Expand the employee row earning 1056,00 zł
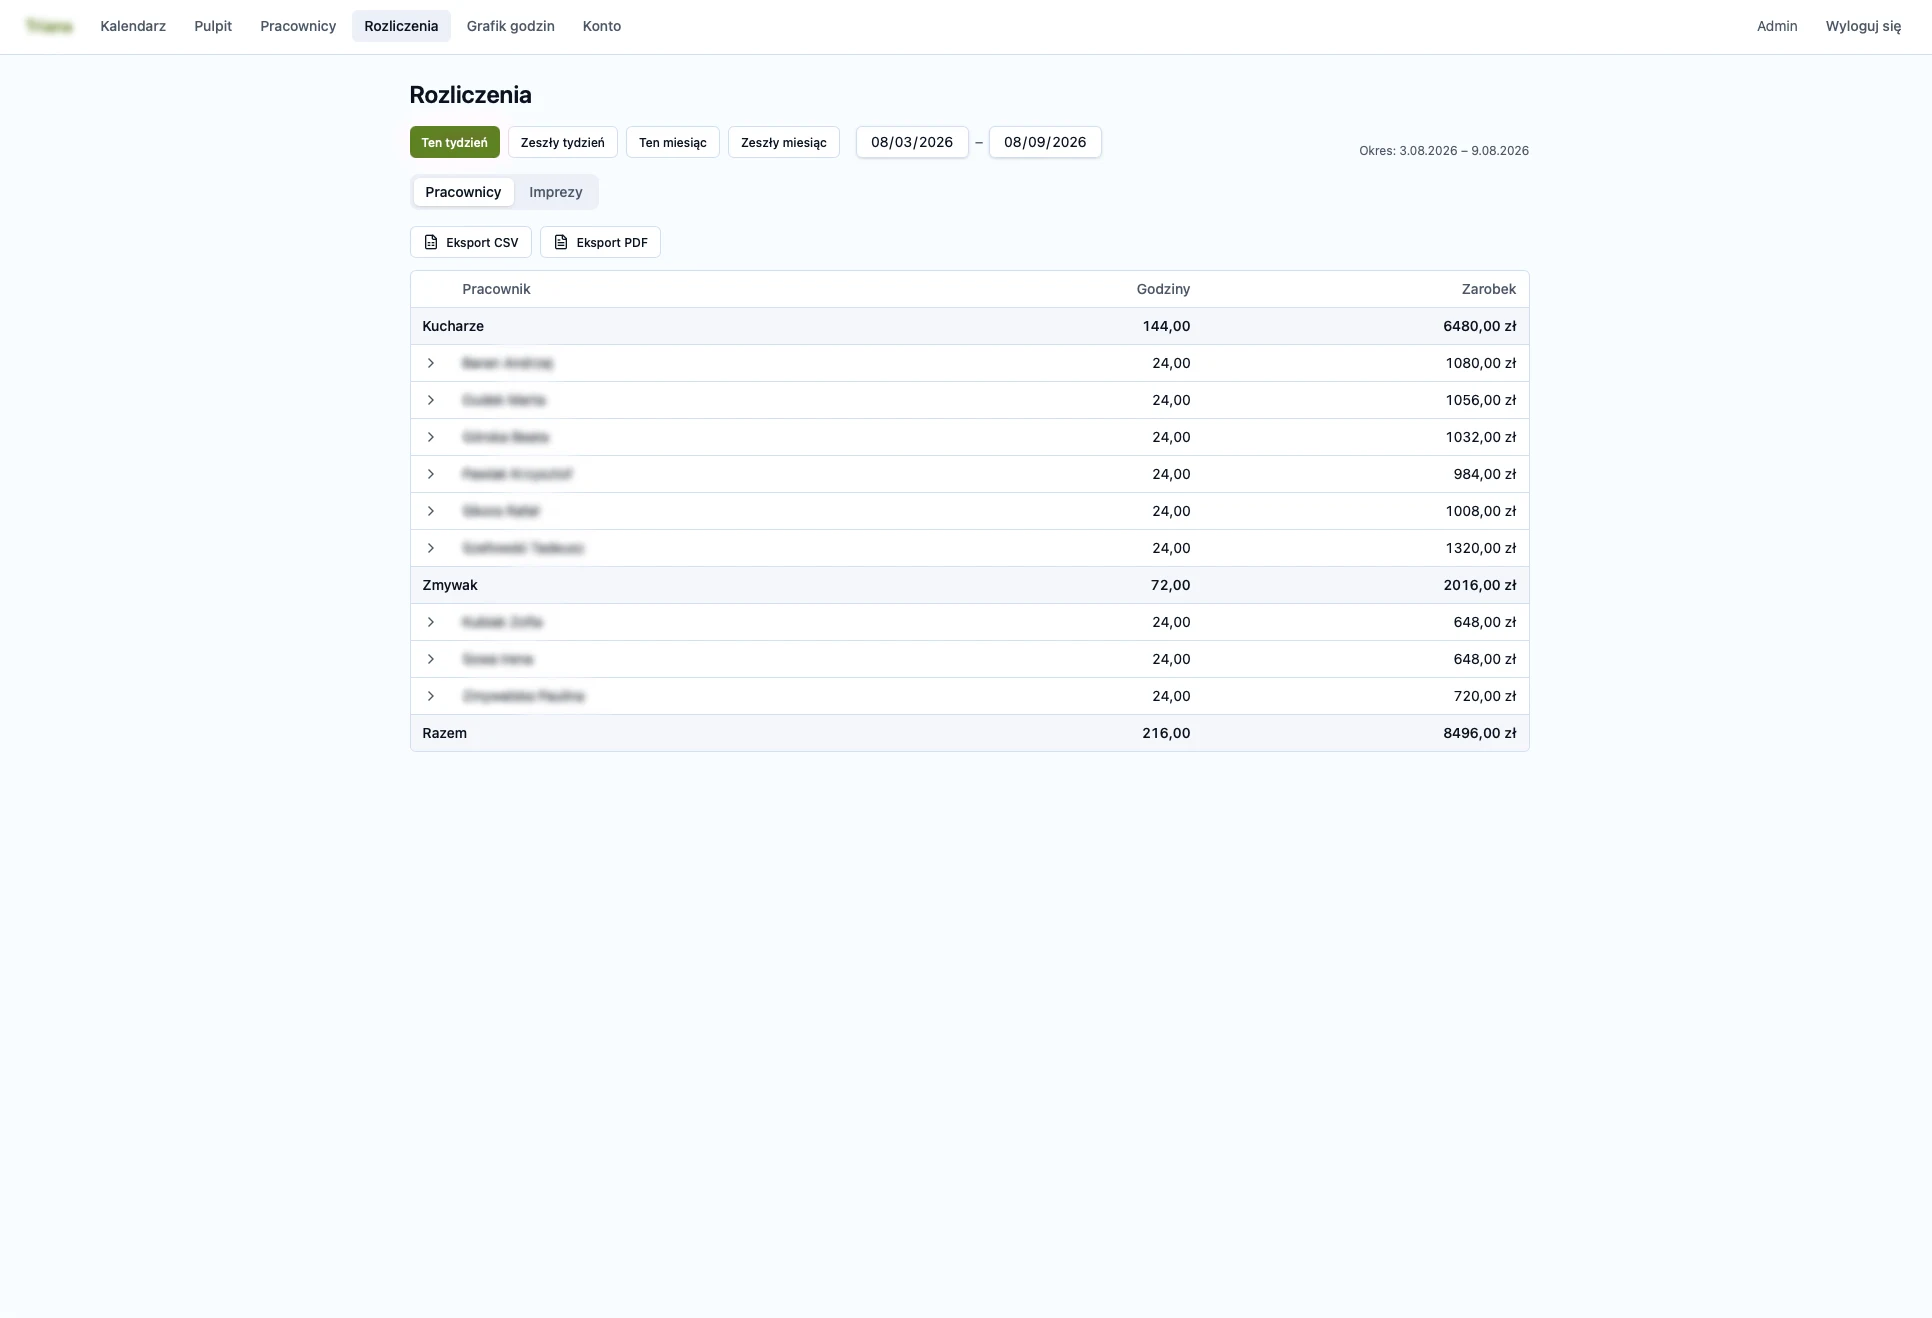 coord(431,400)
